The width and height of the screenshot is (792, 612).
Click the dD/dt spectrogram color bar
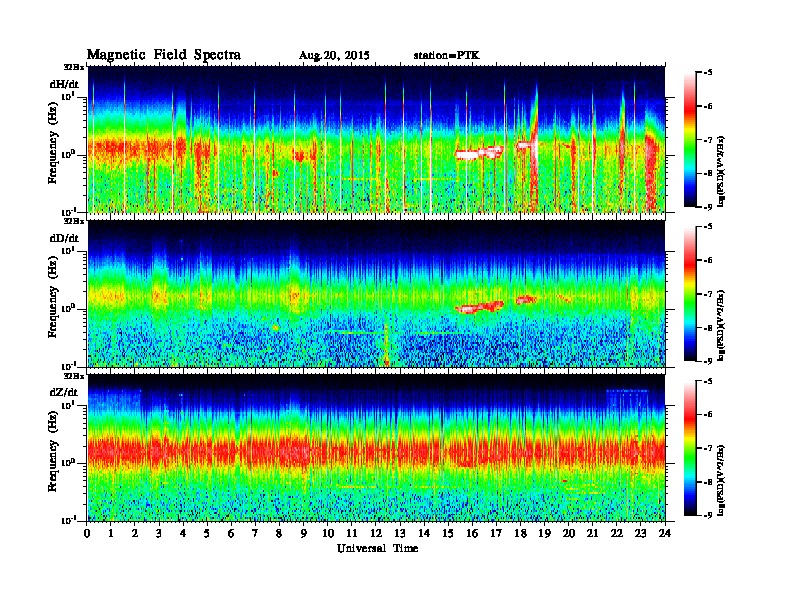tap(689, 294)
